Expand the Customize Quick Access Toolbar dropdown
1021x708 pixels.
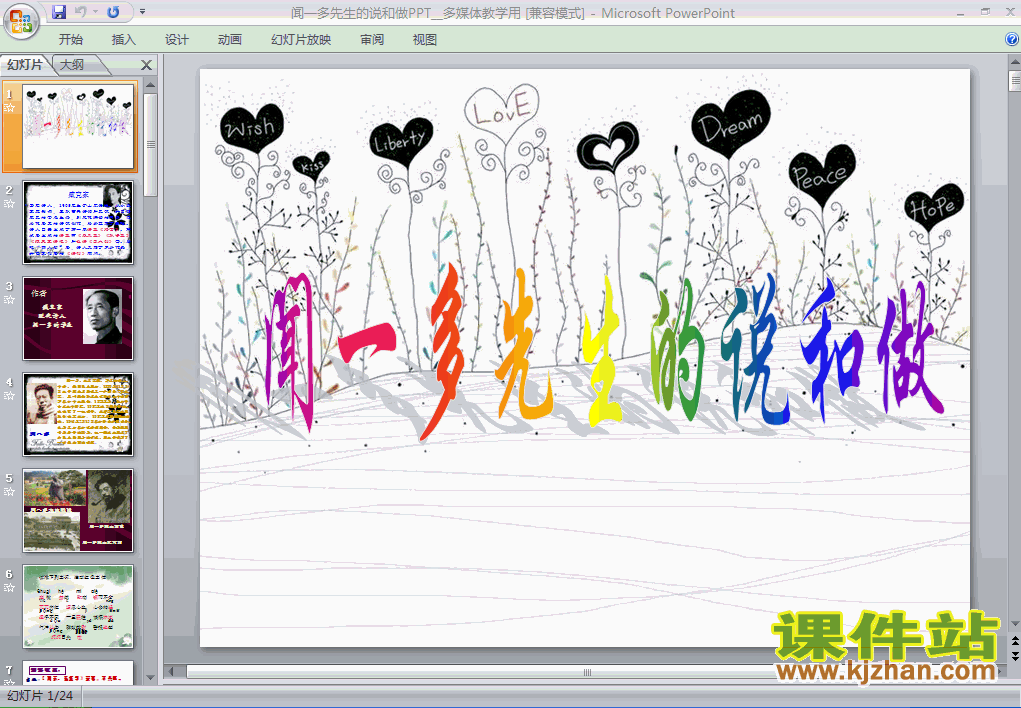tap(143, 12)
